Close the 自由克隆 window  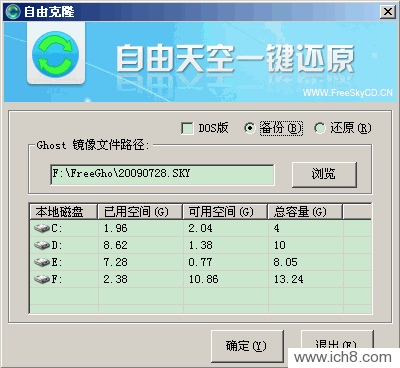(x=388, y=12)
